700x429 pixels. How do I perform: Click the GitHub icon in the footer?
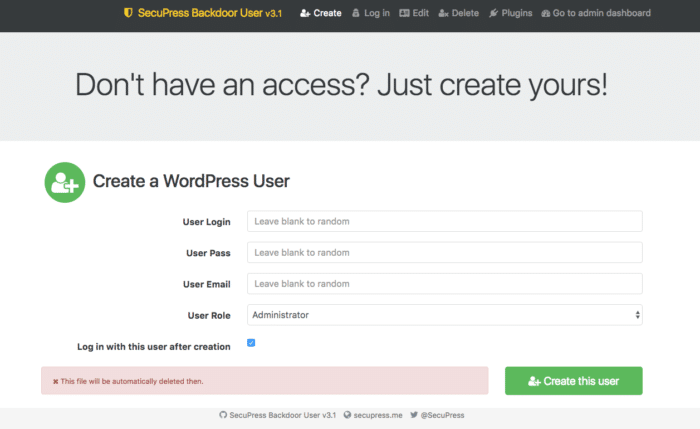coord(223,415)
